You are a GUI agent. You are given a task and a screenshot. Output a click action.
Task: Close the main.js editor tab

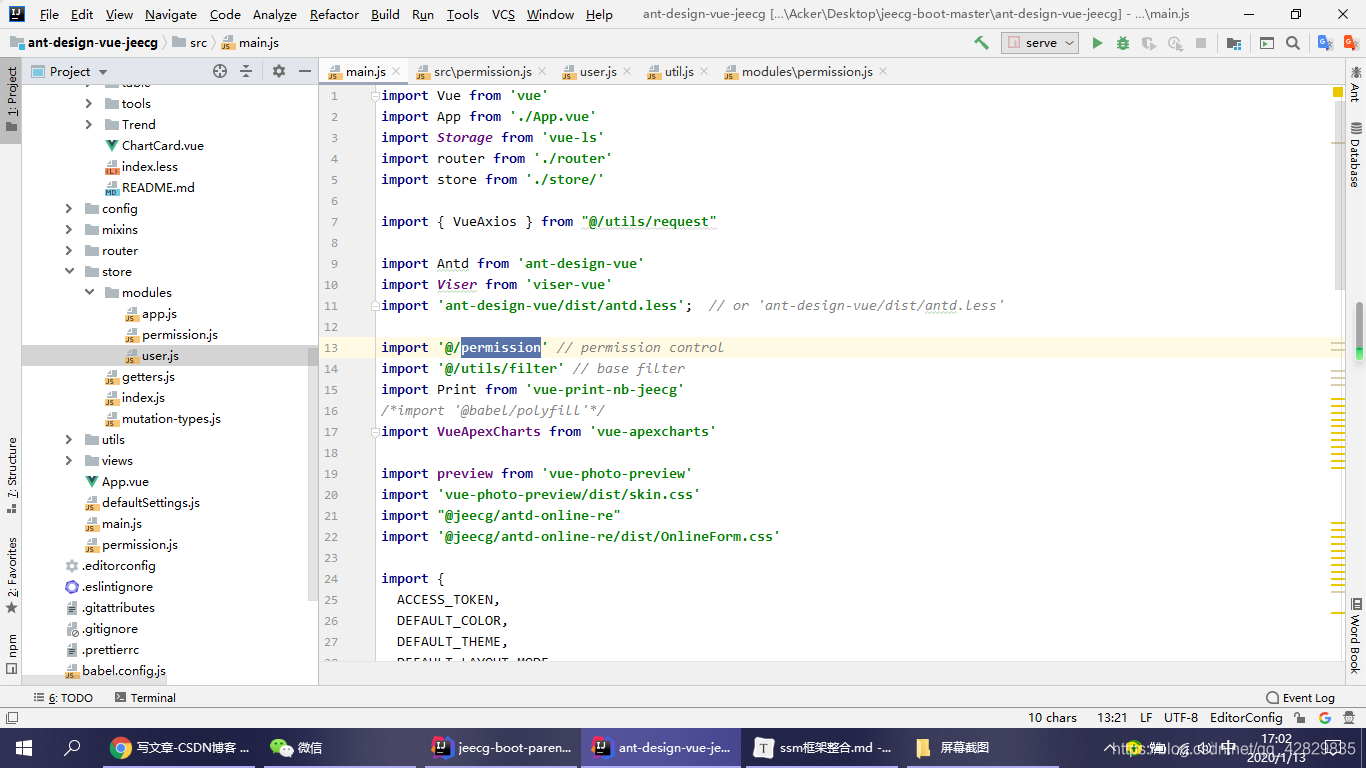[396, 71]
